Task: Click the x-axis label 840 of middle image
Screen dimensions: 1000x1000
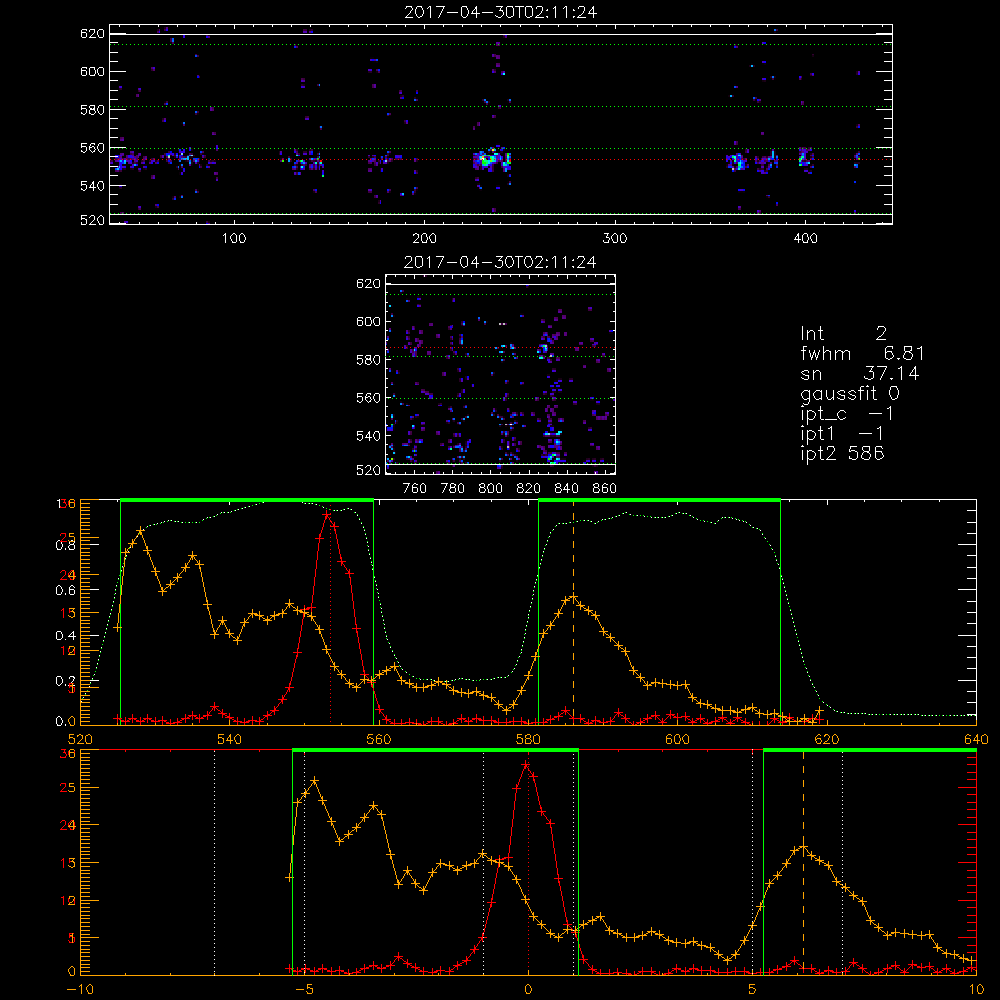Action: tap(566, 489)
